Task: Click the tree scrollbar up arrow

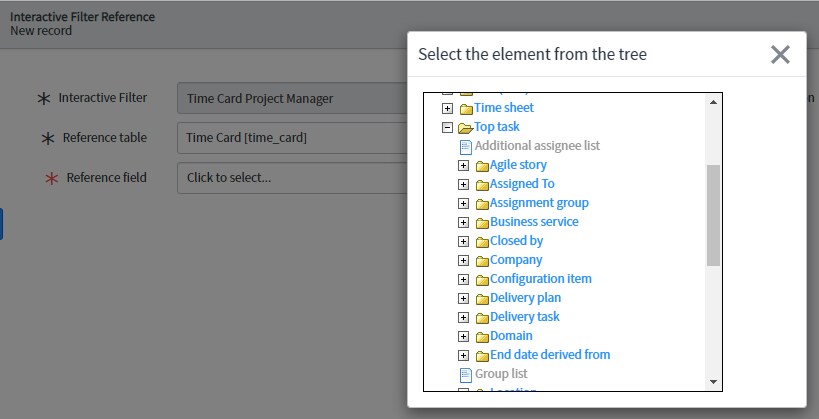Action: click(x=713, y=102)
